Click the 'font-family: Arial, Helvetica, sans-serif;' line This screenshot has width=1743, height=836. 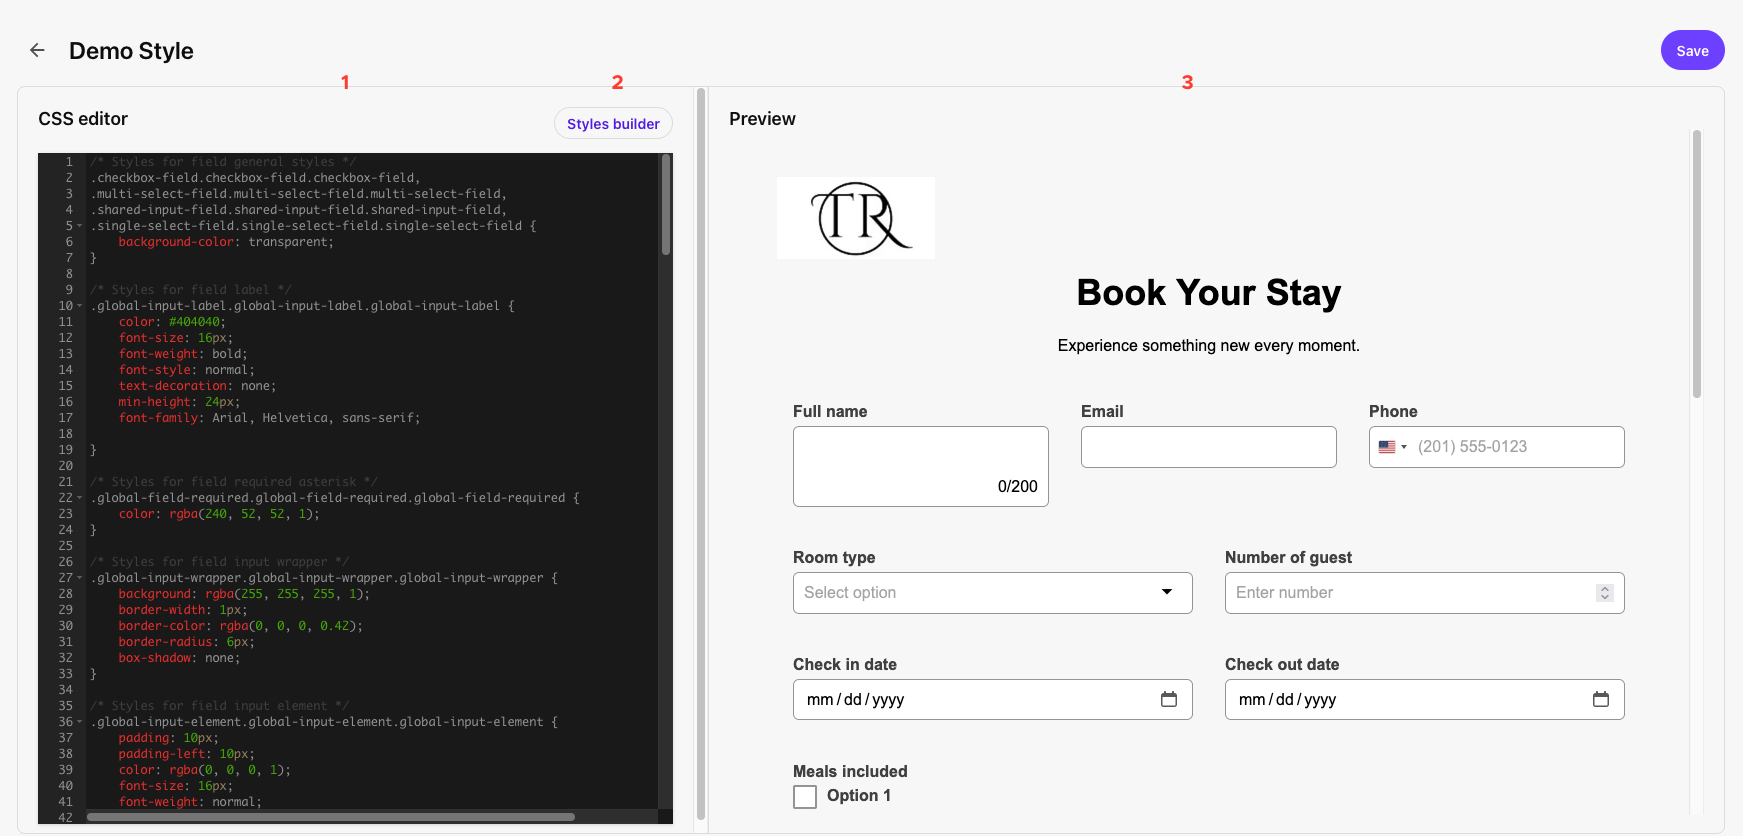[269, 418]
